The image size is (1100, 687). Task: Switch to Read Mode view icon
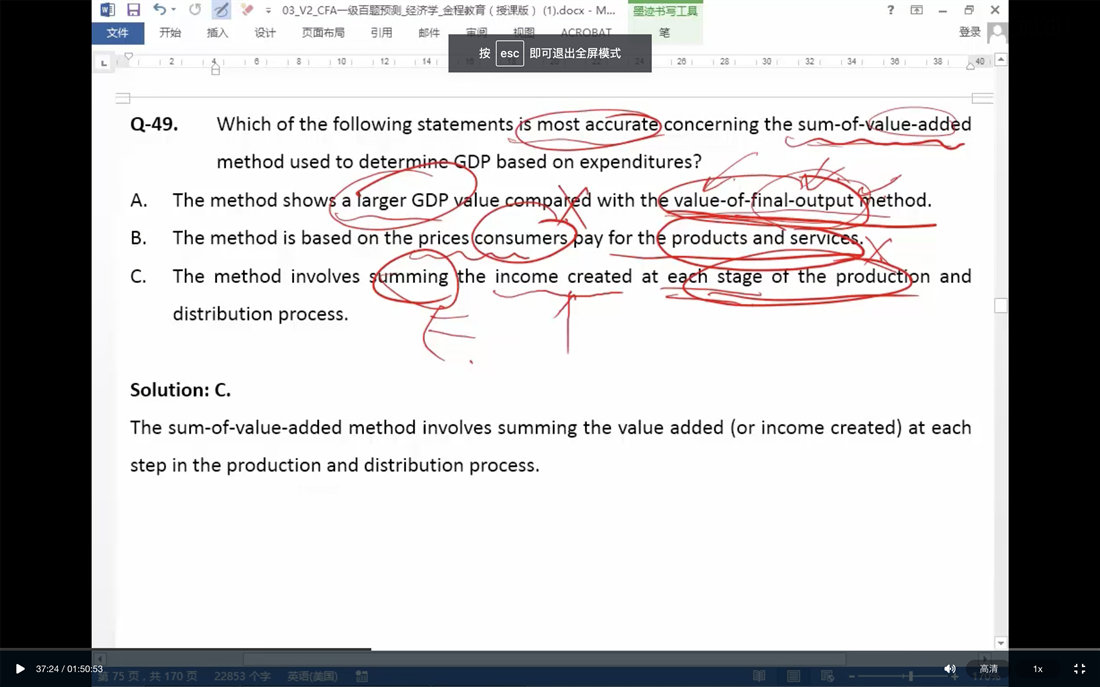pyautogui.click(x=759, y=676)
